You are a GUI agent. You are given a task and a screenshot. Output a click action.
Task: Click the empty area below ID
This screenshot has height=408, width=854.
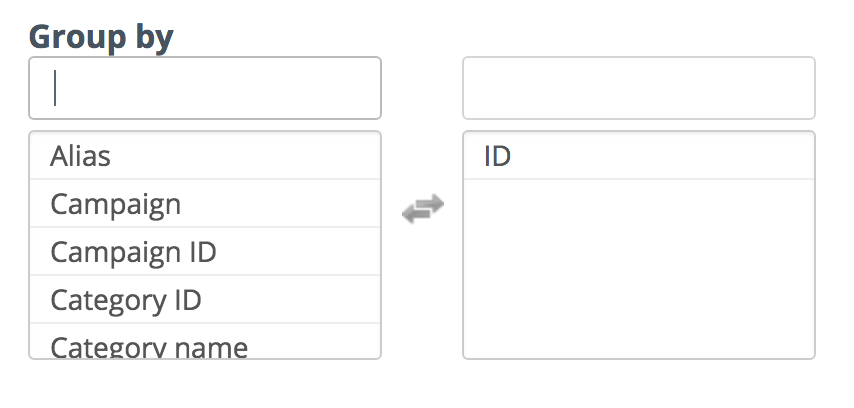coord(639,268)
